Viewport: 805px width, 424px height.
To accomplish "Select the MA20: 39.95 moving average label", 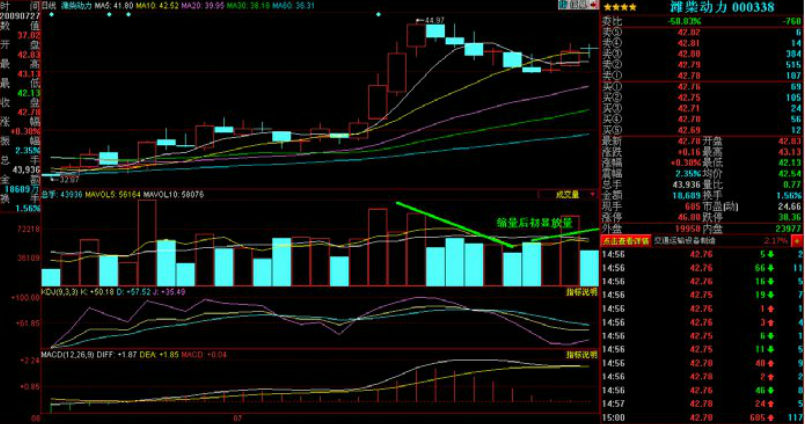I will [202, 6].
